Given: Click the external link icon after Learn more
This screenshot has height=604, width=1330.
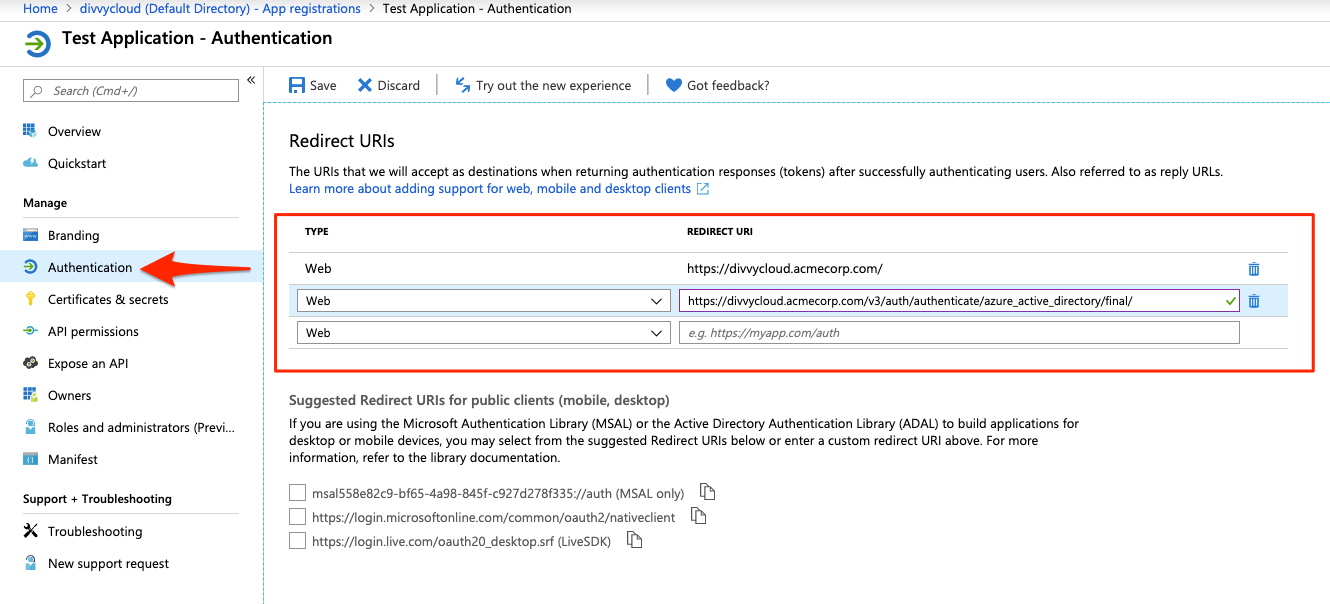Looking at the screenshot, I should (x=703, y=188).
